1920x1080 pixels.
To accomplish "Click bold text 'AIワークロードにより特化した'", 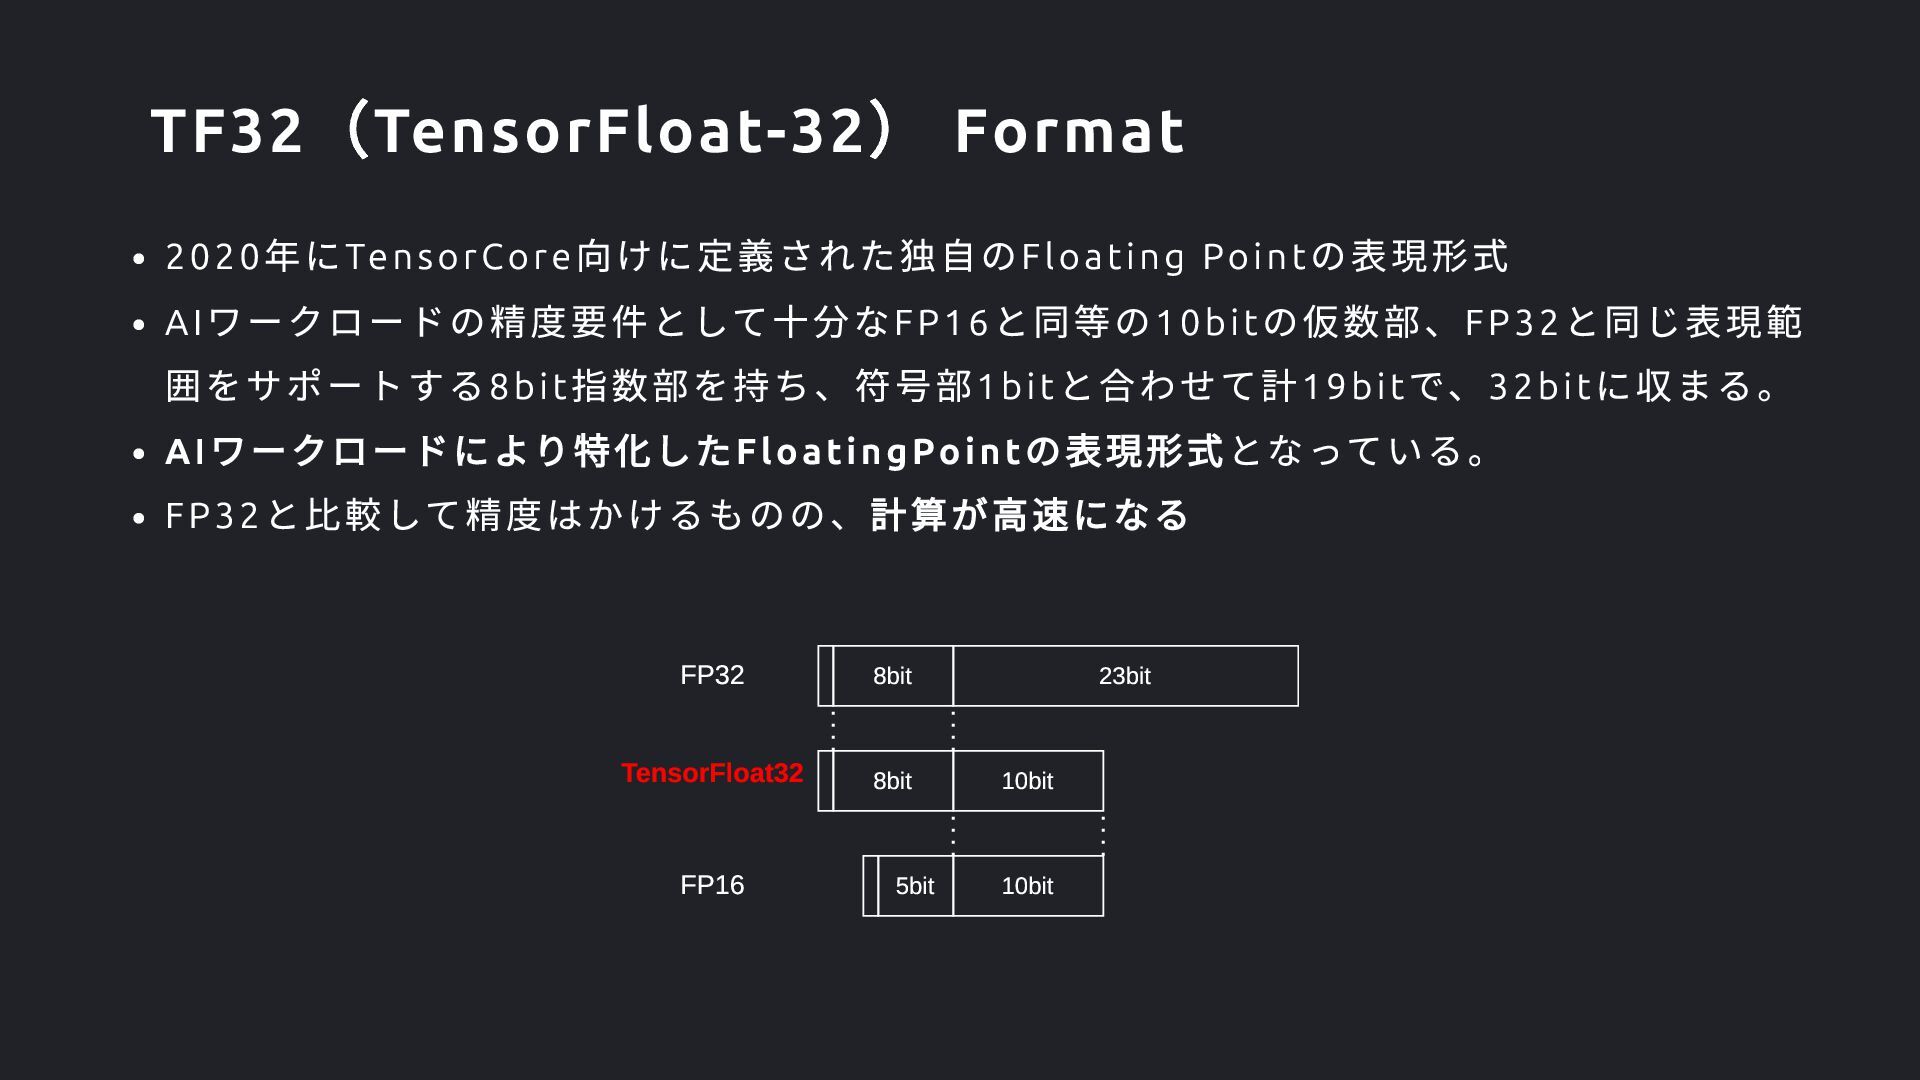I will click(450, 451).
